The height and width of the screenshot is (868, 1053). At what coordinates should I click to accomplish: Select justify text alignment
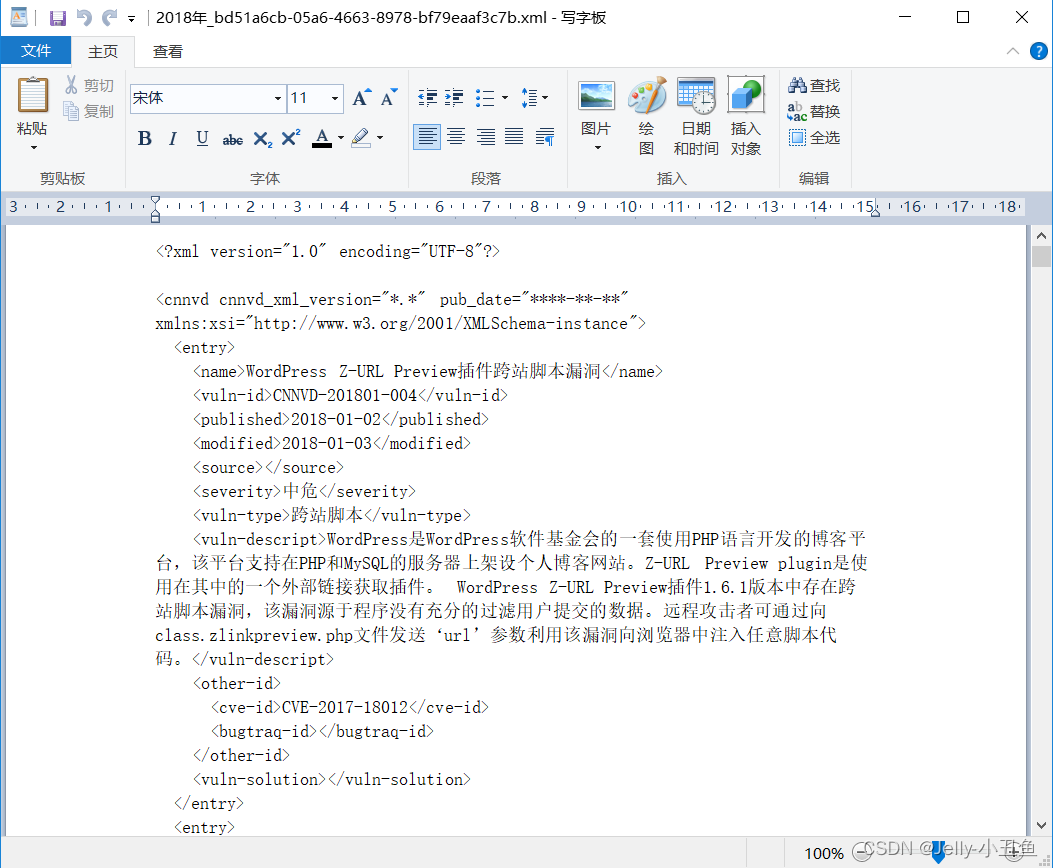tap(514, 137)
